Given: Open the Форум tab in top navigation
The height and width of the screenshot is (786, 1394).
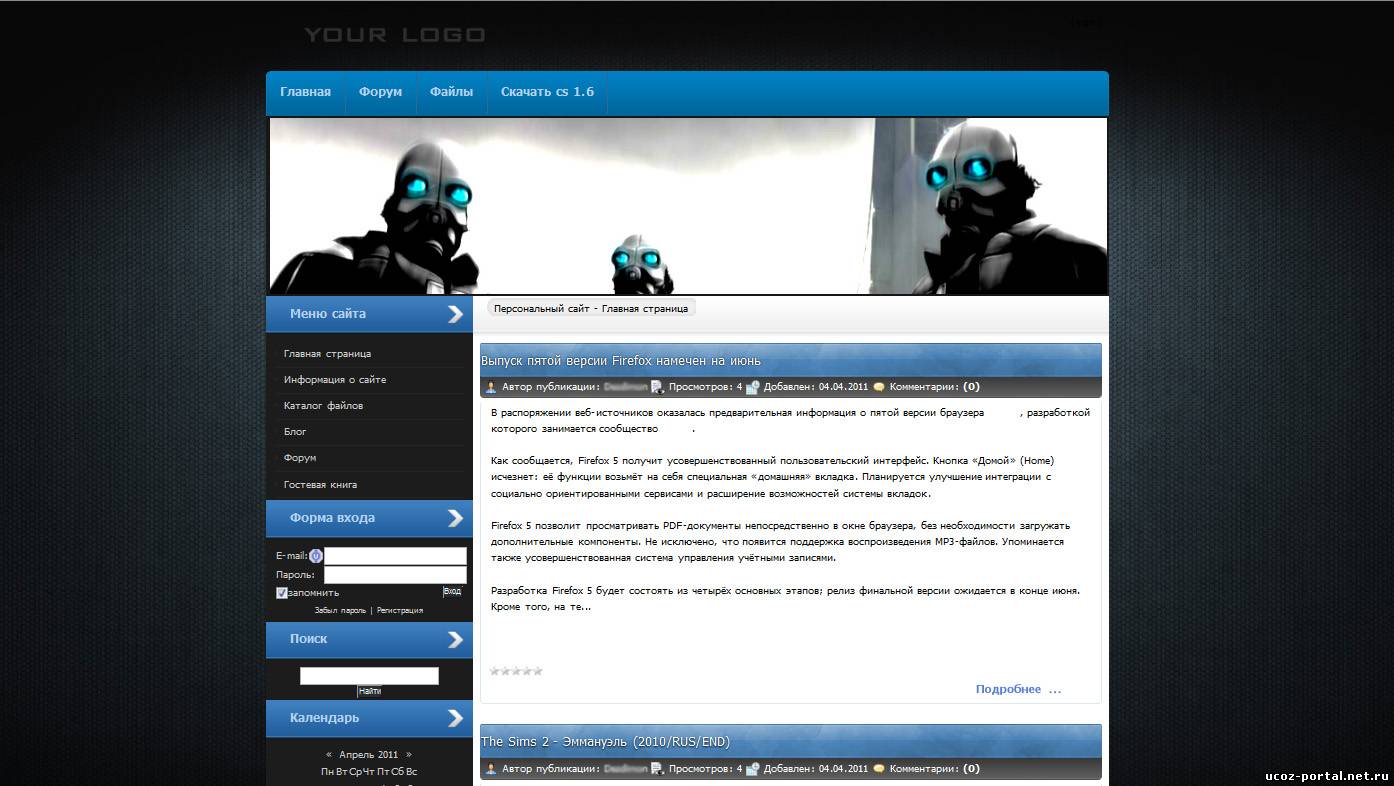Looking at the screenshot, I should (380, 92).
